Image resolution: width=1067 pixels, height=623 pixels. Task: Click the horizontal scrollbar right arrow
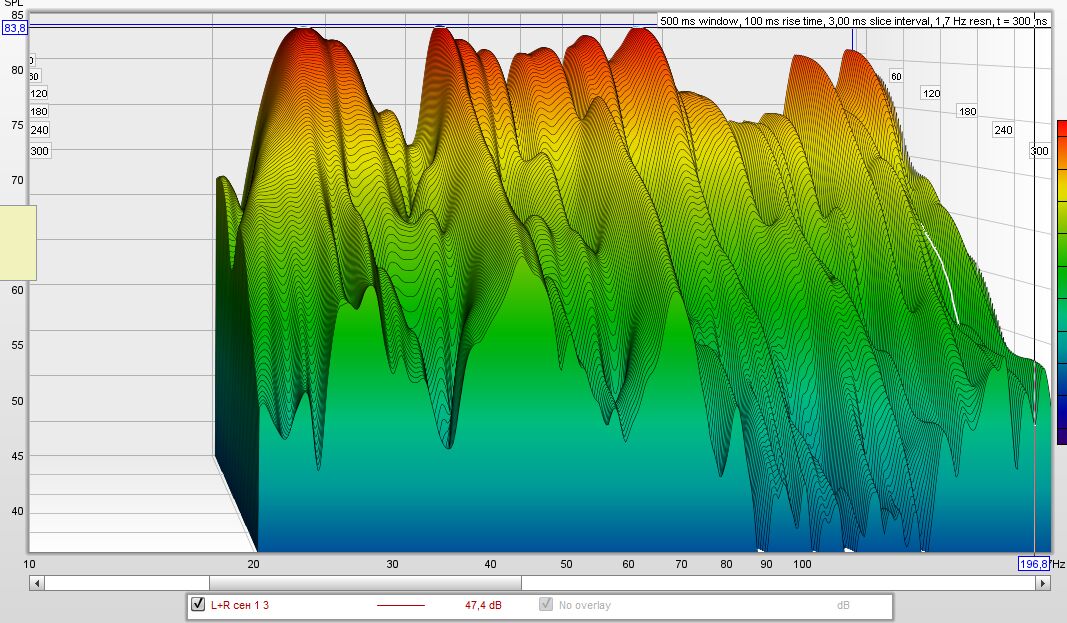(1044, 583)
